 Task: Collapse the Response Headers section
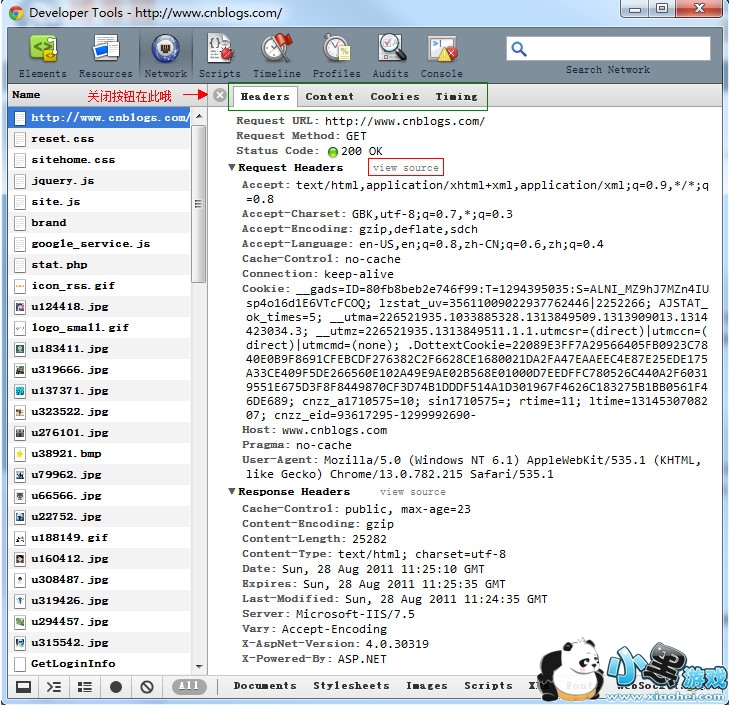[x=233, y=492]
